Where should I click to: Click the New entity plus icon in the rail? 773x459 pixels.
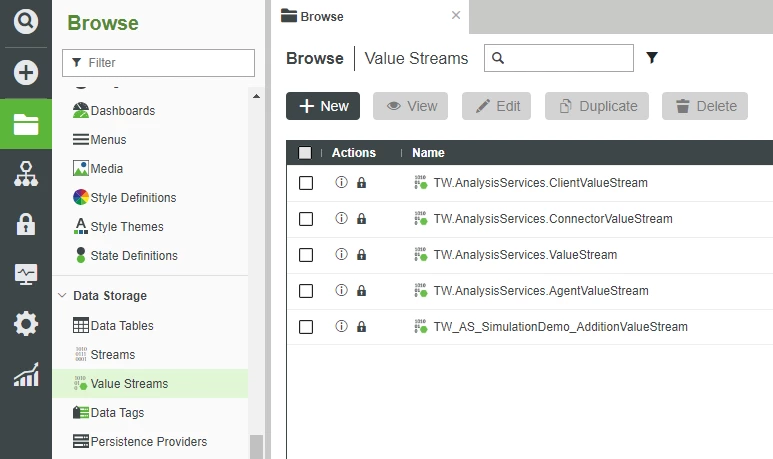pyautogui.click(x=26, y=73)
